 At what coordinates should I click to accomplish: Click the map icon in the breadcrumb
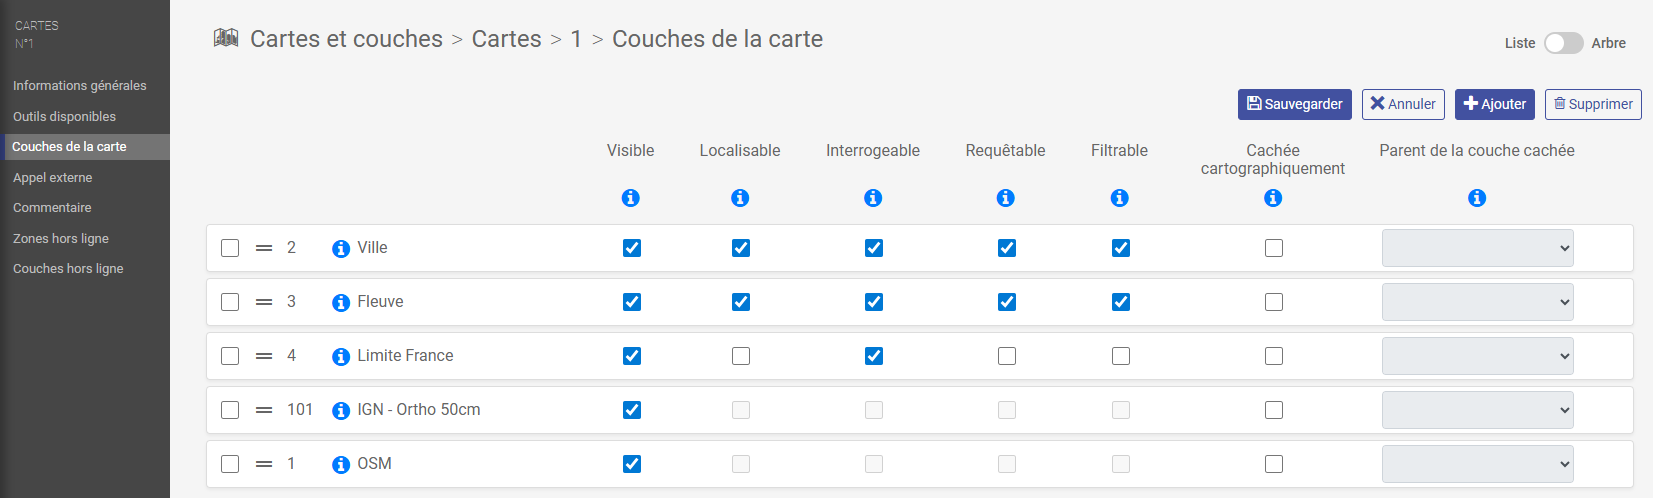226,38
